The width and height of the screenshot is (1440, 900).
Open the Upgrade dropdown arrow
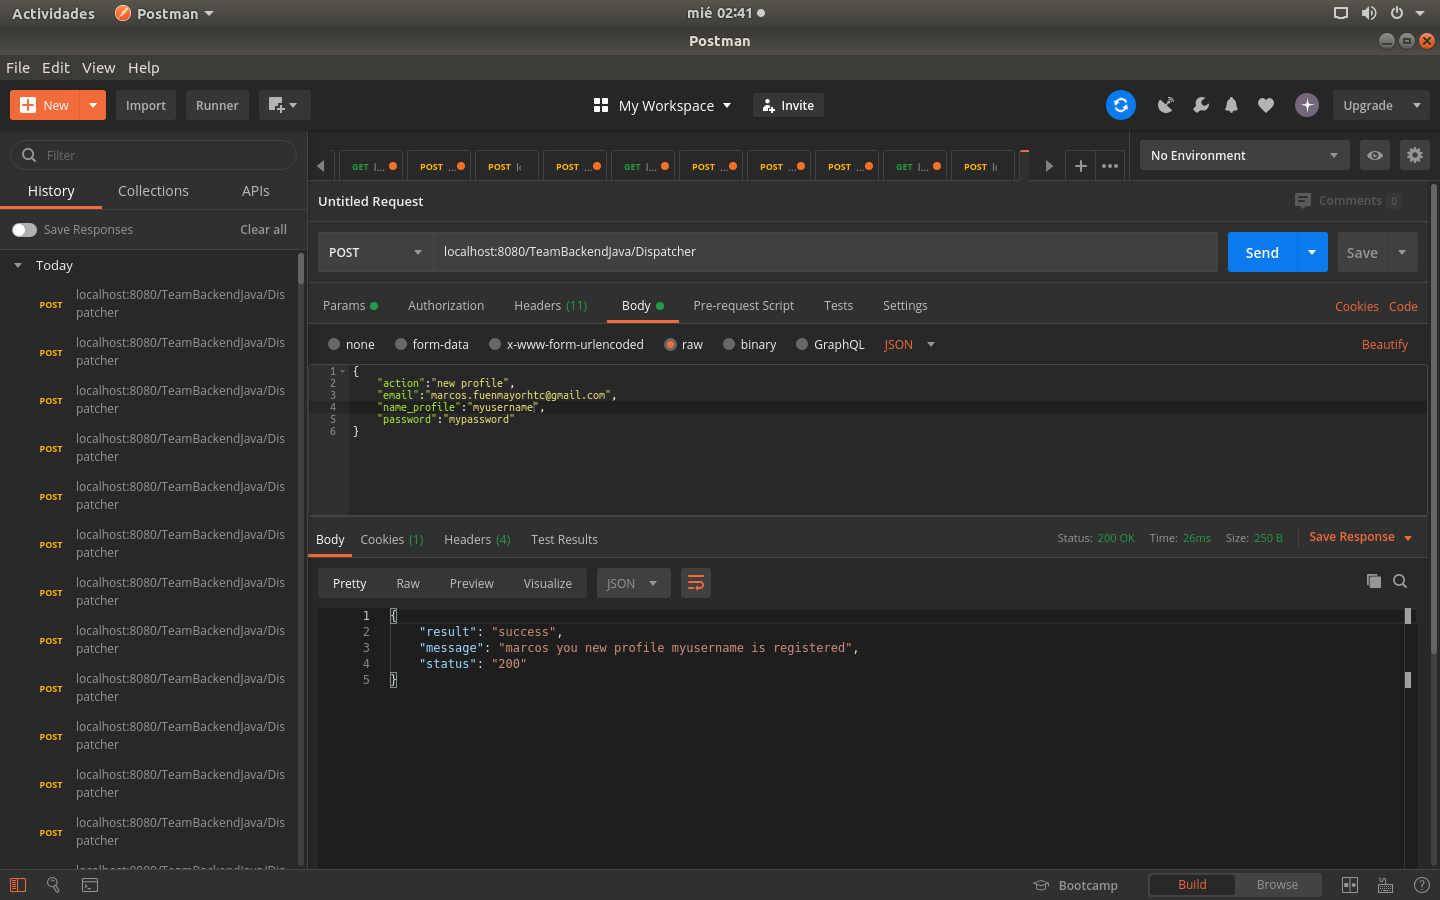[1417, 105]
